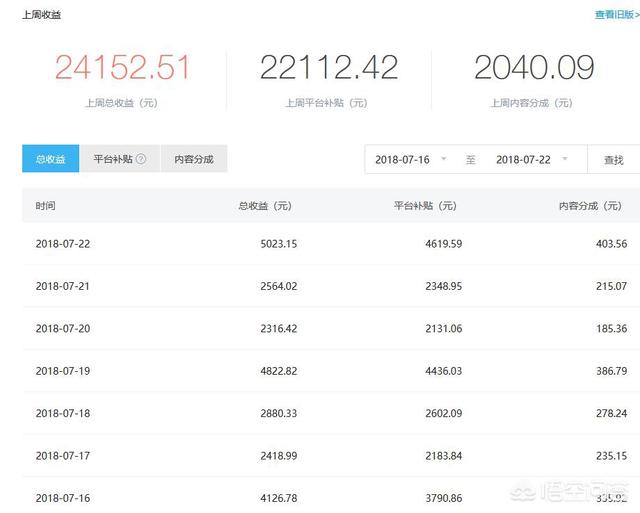Click the 平台补贴（元） column header
This screenshot has height=513, width=640.
tap(425, 206)
